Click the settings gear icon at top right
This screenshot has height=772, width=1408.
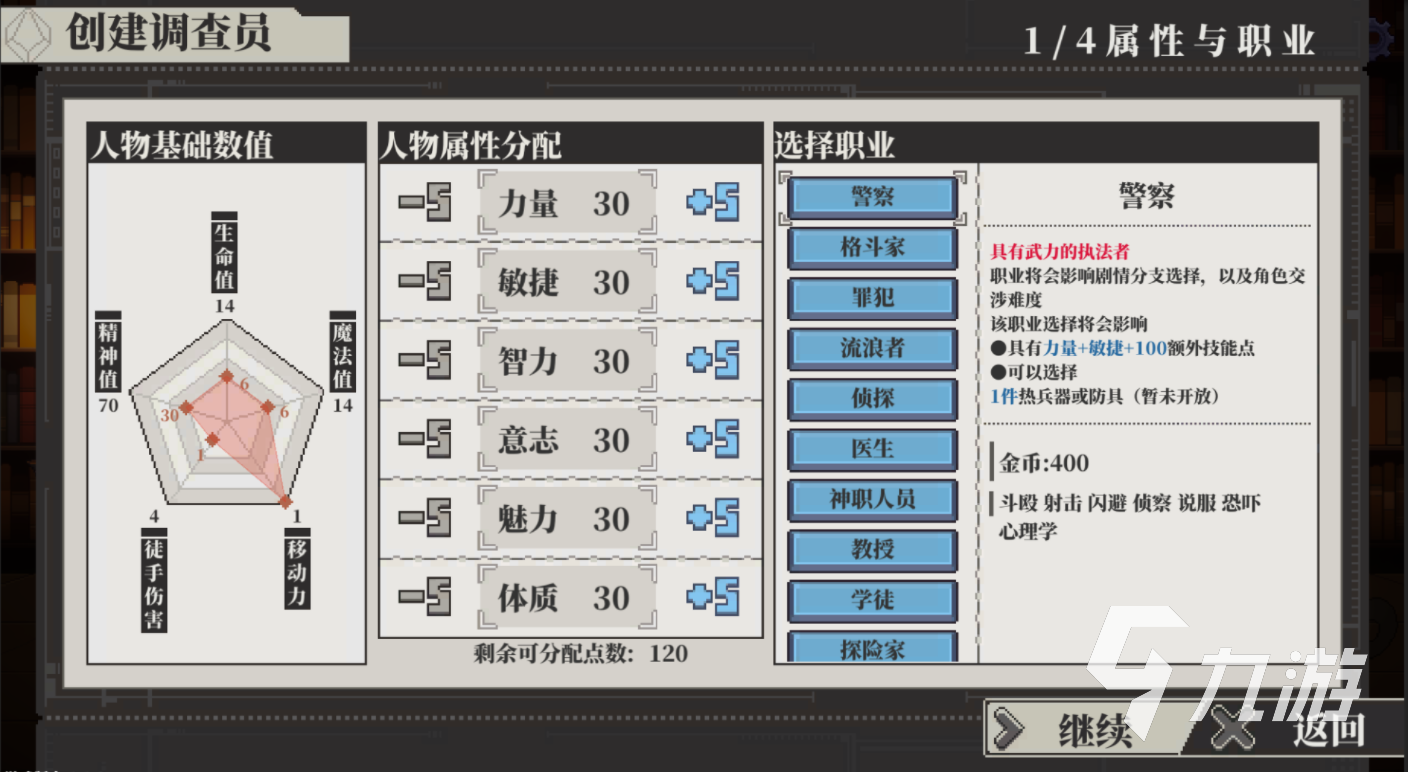click(1383, 40)
